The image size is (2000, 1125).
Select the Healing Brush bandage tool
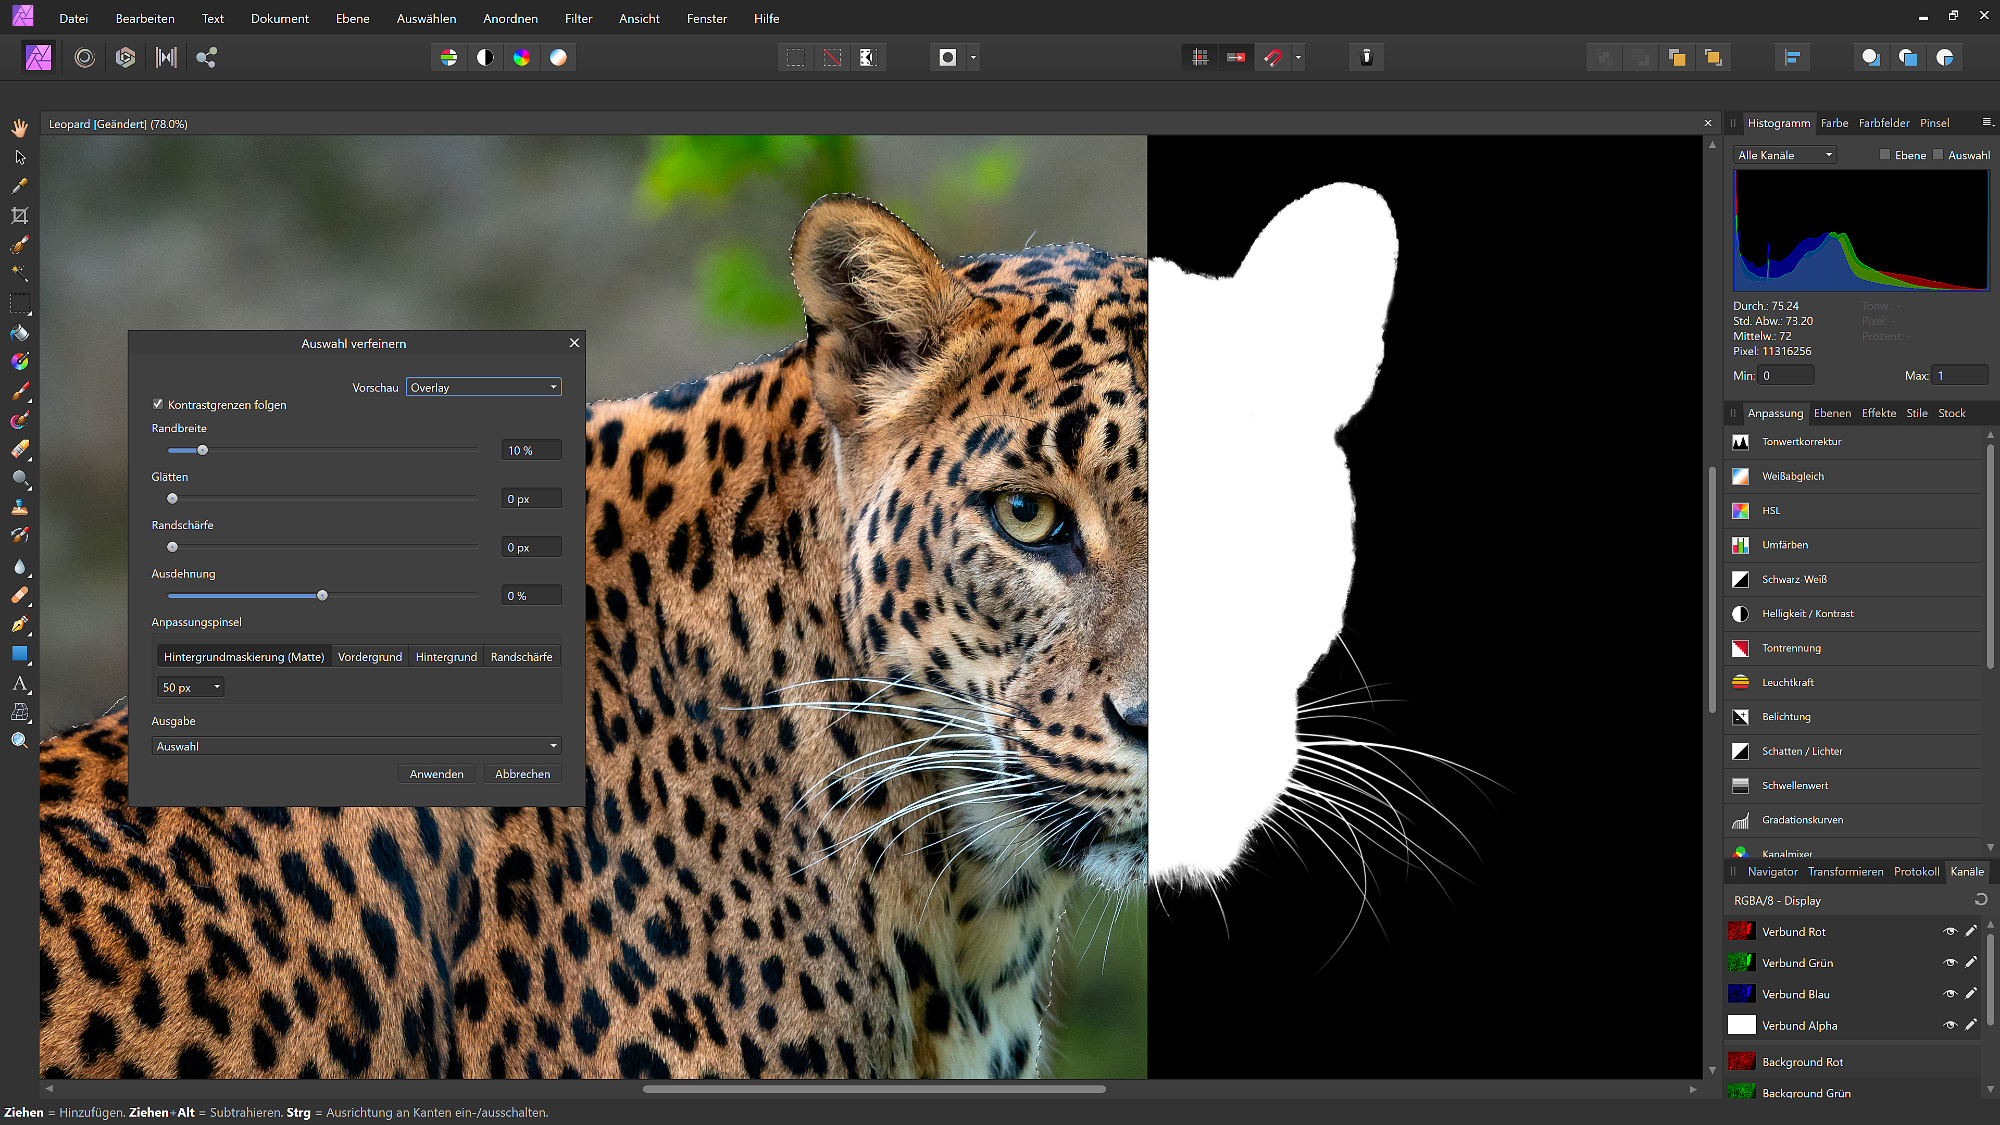(x=19, y=595)
